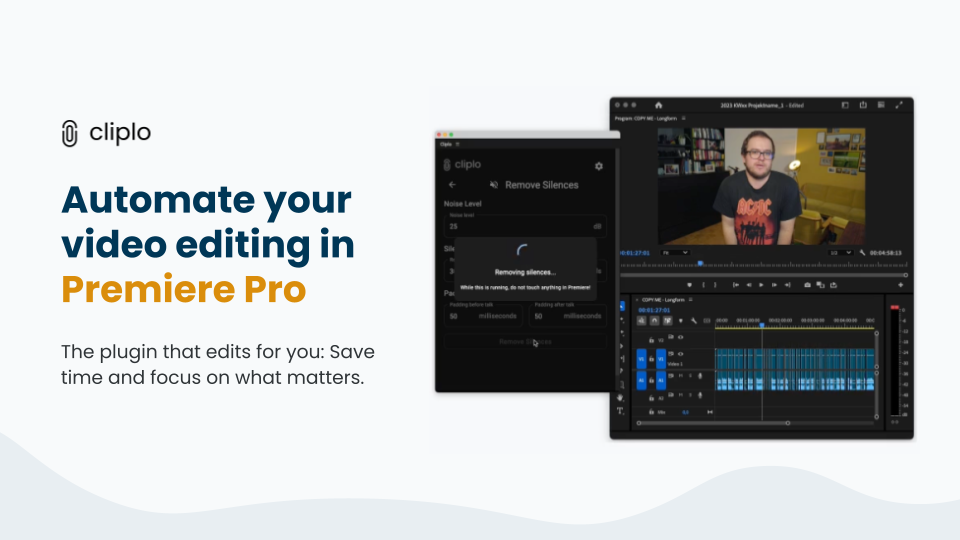Enable voice-over record on A2
Viewport: 960px width, 540px height.
click(x=700, y=395)
